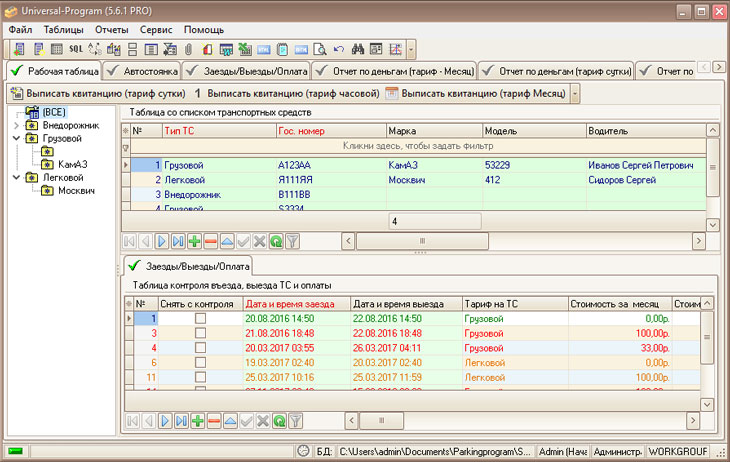Tick the checkbox in row 11 of entries
Viewport: 730px width, 462px height.
click(x=200, y=378)
